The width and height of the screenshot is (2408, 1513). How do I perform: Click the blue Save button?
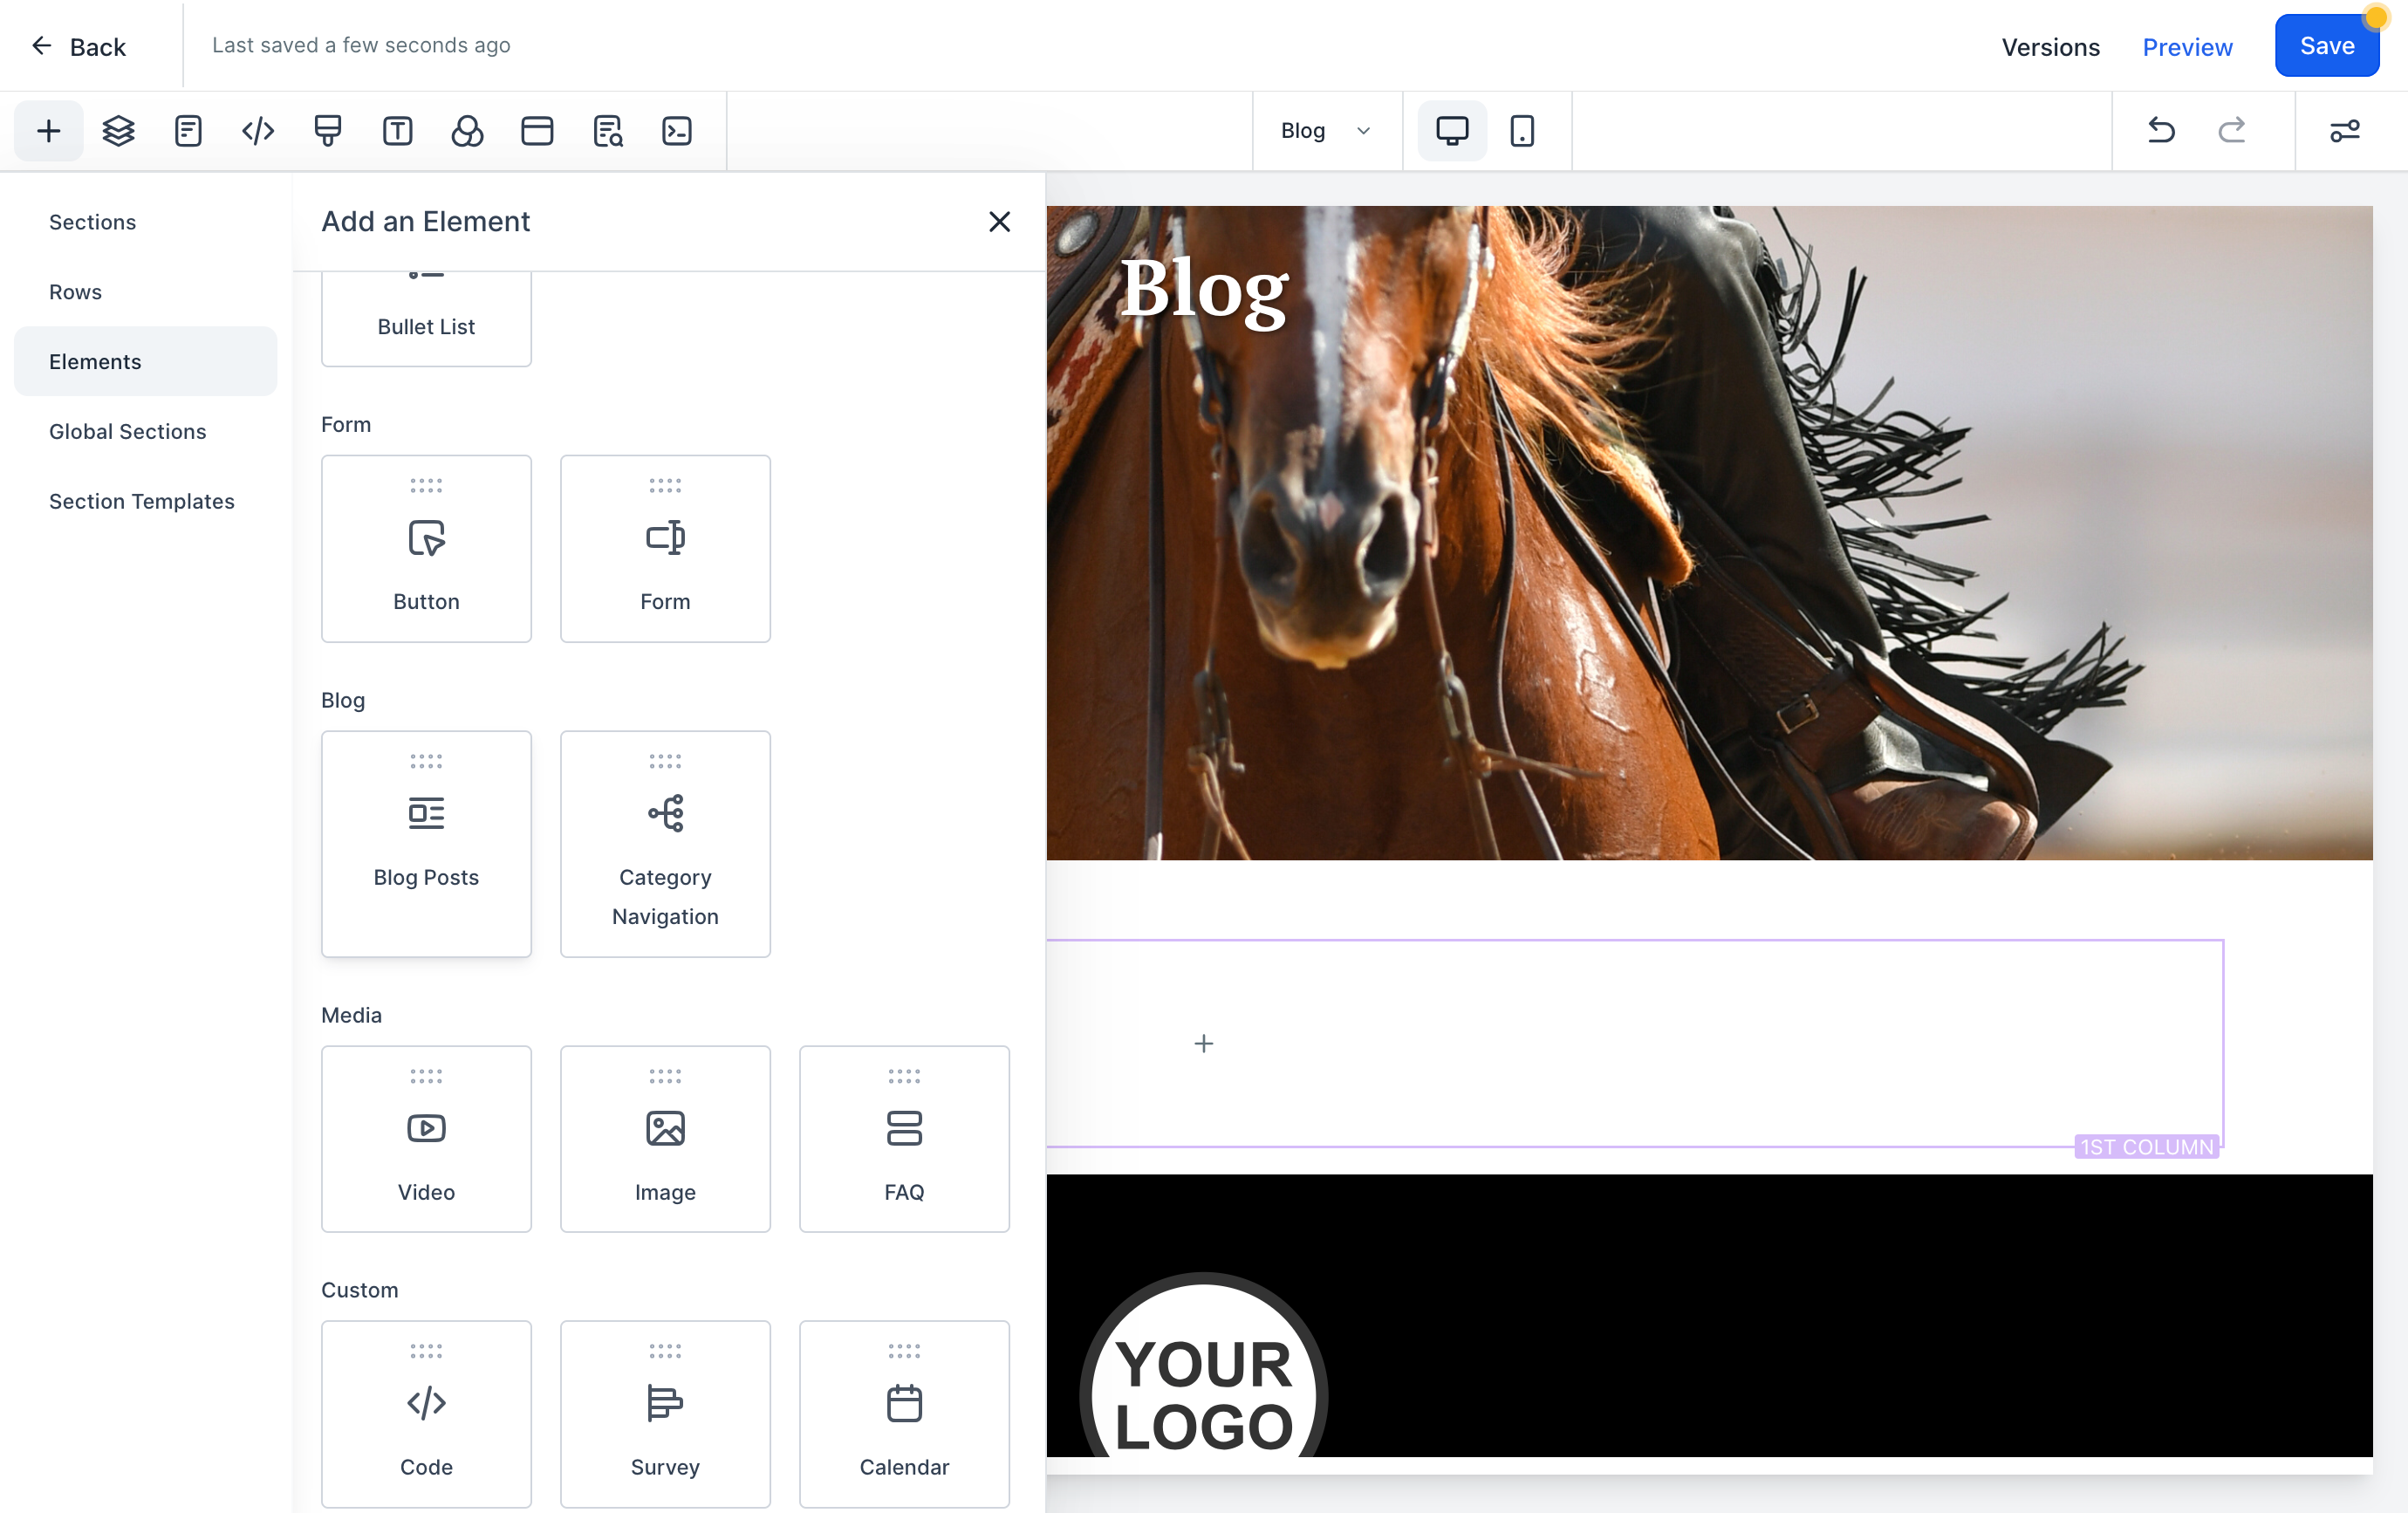(2326, 46)
